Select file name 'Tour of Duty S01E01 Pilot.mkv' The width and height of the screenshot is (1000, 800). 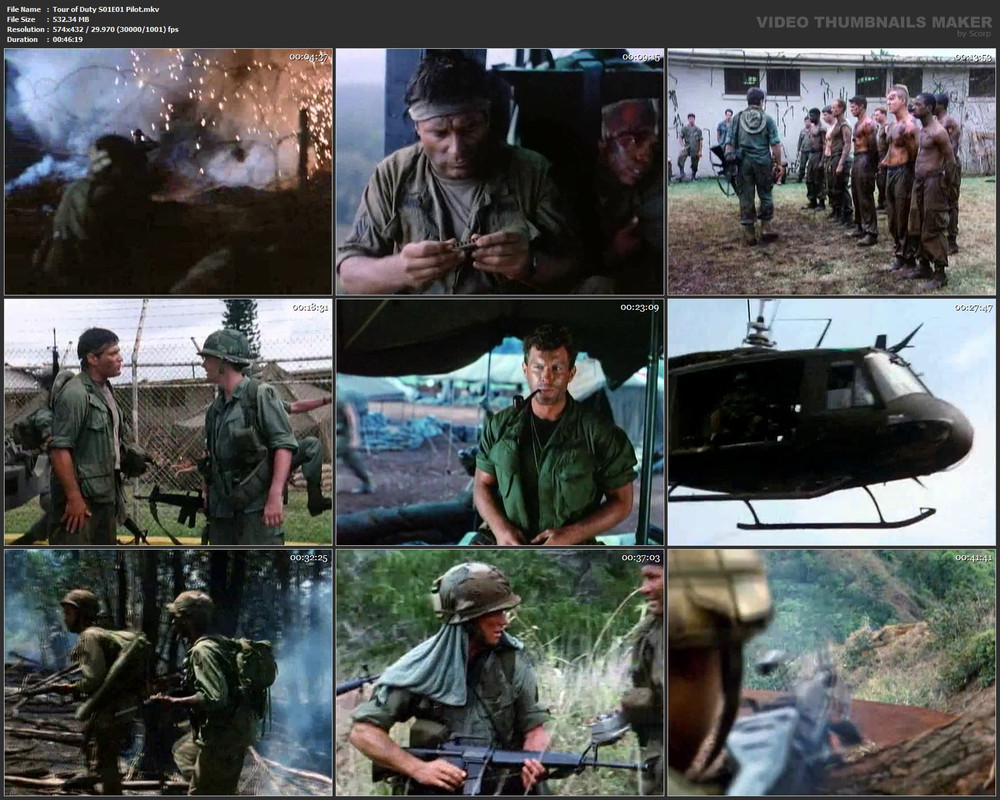point(106,10)
